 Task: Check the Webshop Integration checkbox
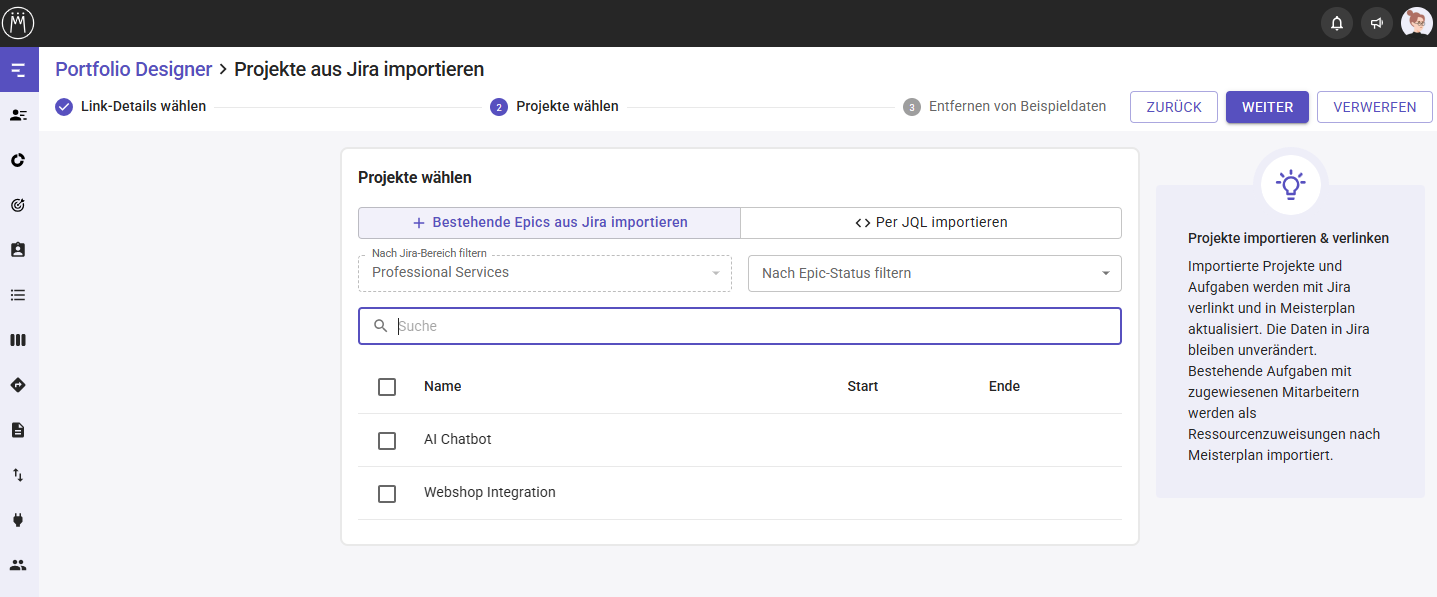(x=387, y=493)
